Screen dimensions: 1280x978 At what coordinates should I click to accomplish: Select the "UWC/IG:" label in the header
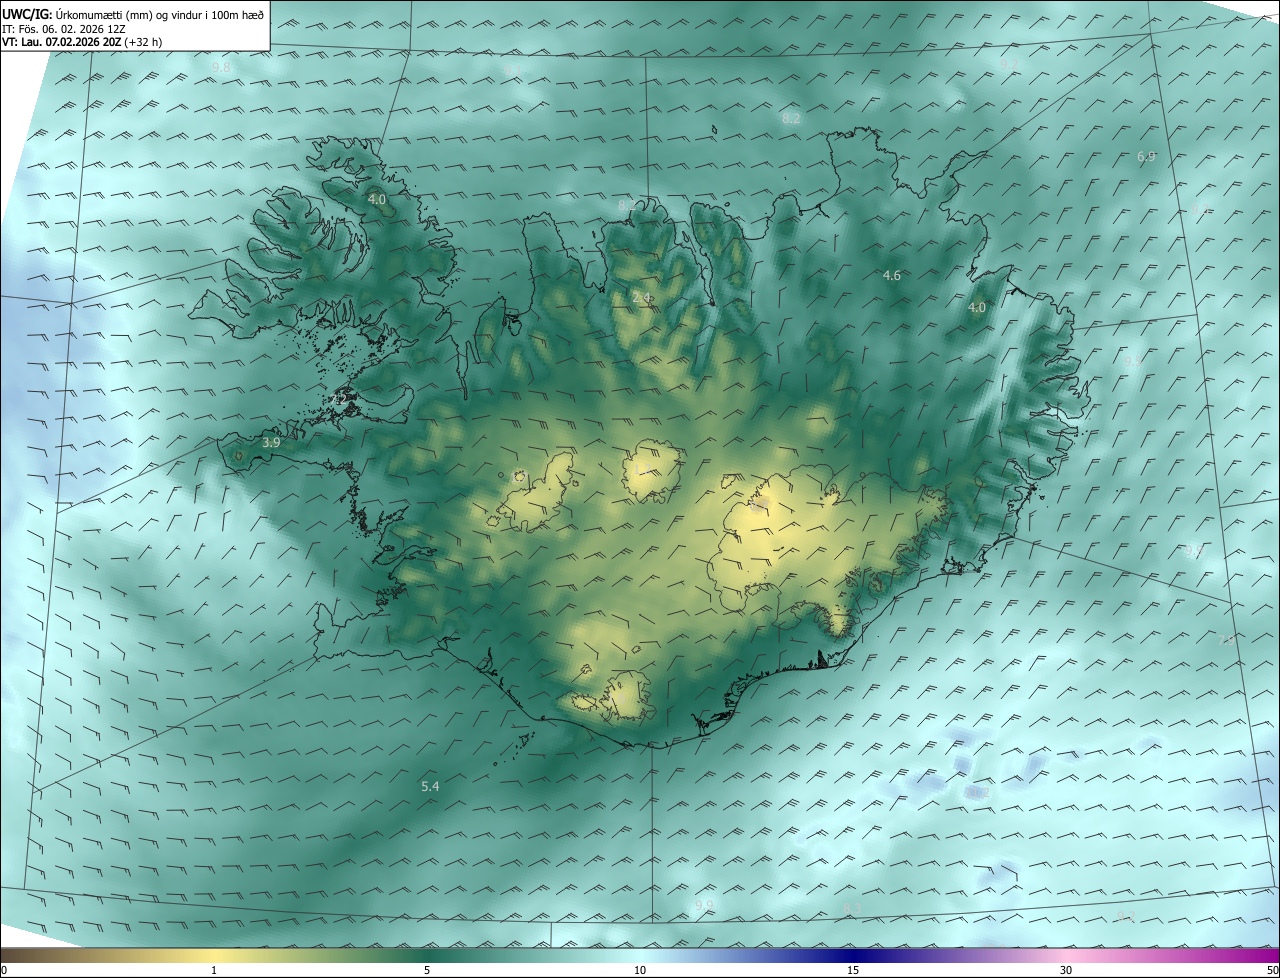point(27,13)
